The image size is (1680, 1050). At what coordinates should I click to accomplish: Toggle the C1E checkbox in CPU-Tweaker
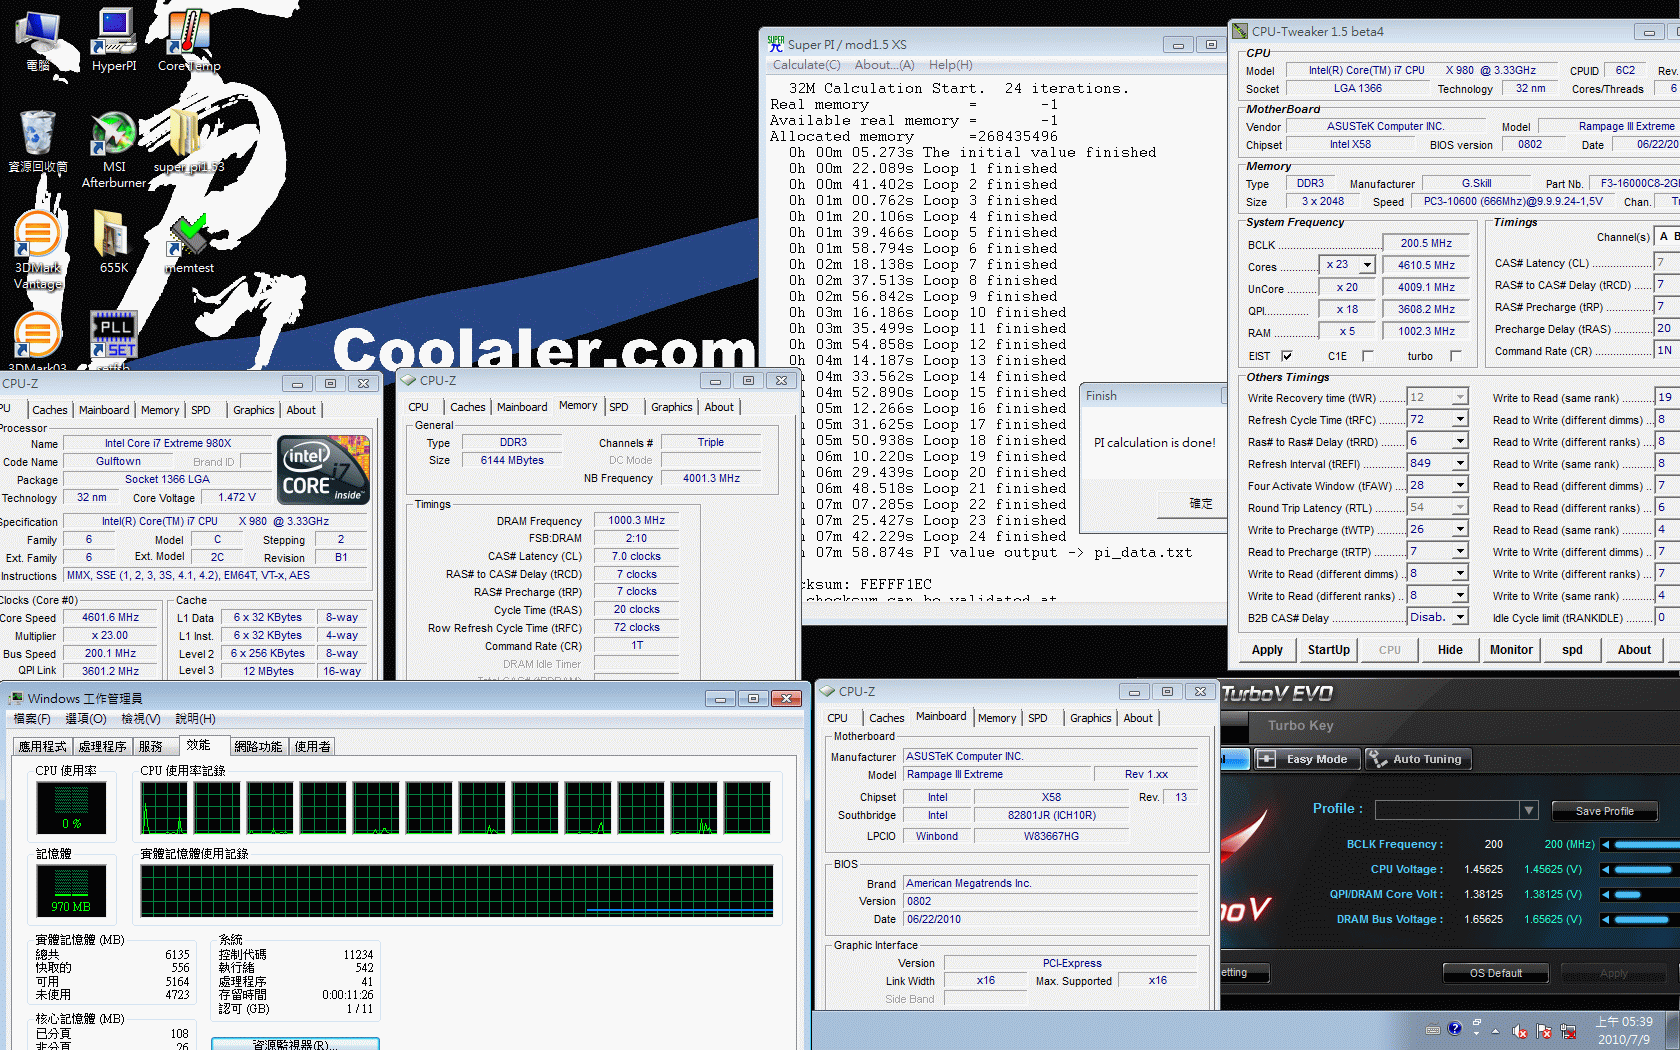click(x=1368, y=356)
